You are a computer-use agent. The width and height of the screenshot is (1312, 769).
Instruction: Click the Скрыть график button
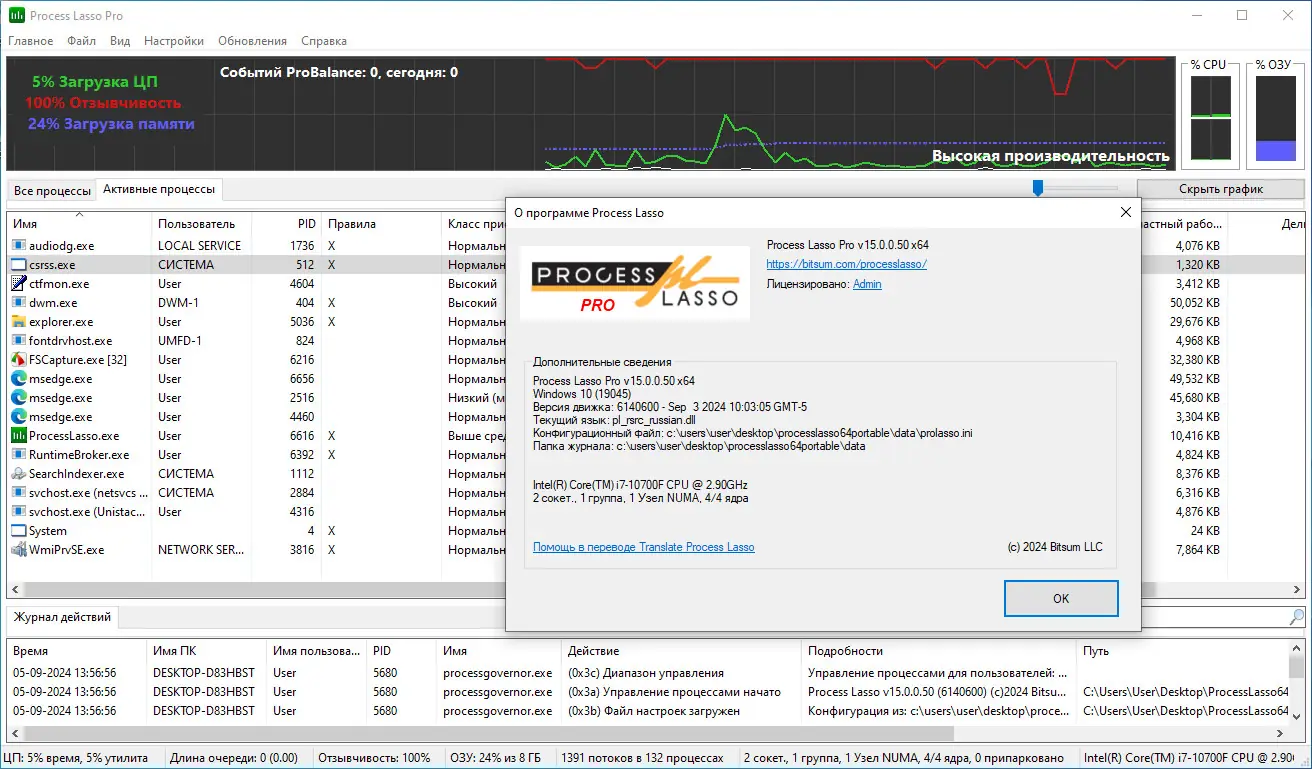coord(1221,189)
